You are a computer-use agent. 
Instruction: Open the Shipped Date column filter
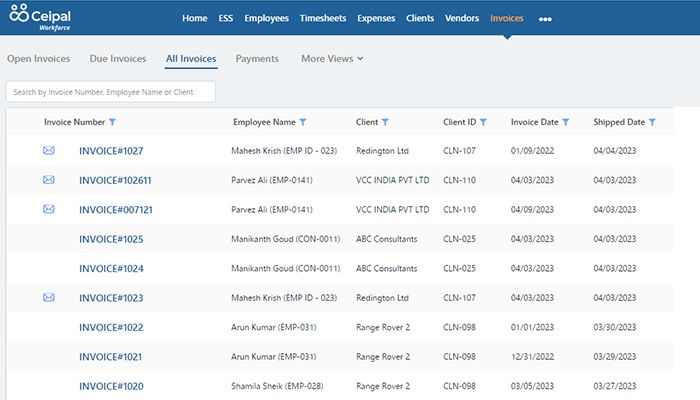[x=652, y=122]
